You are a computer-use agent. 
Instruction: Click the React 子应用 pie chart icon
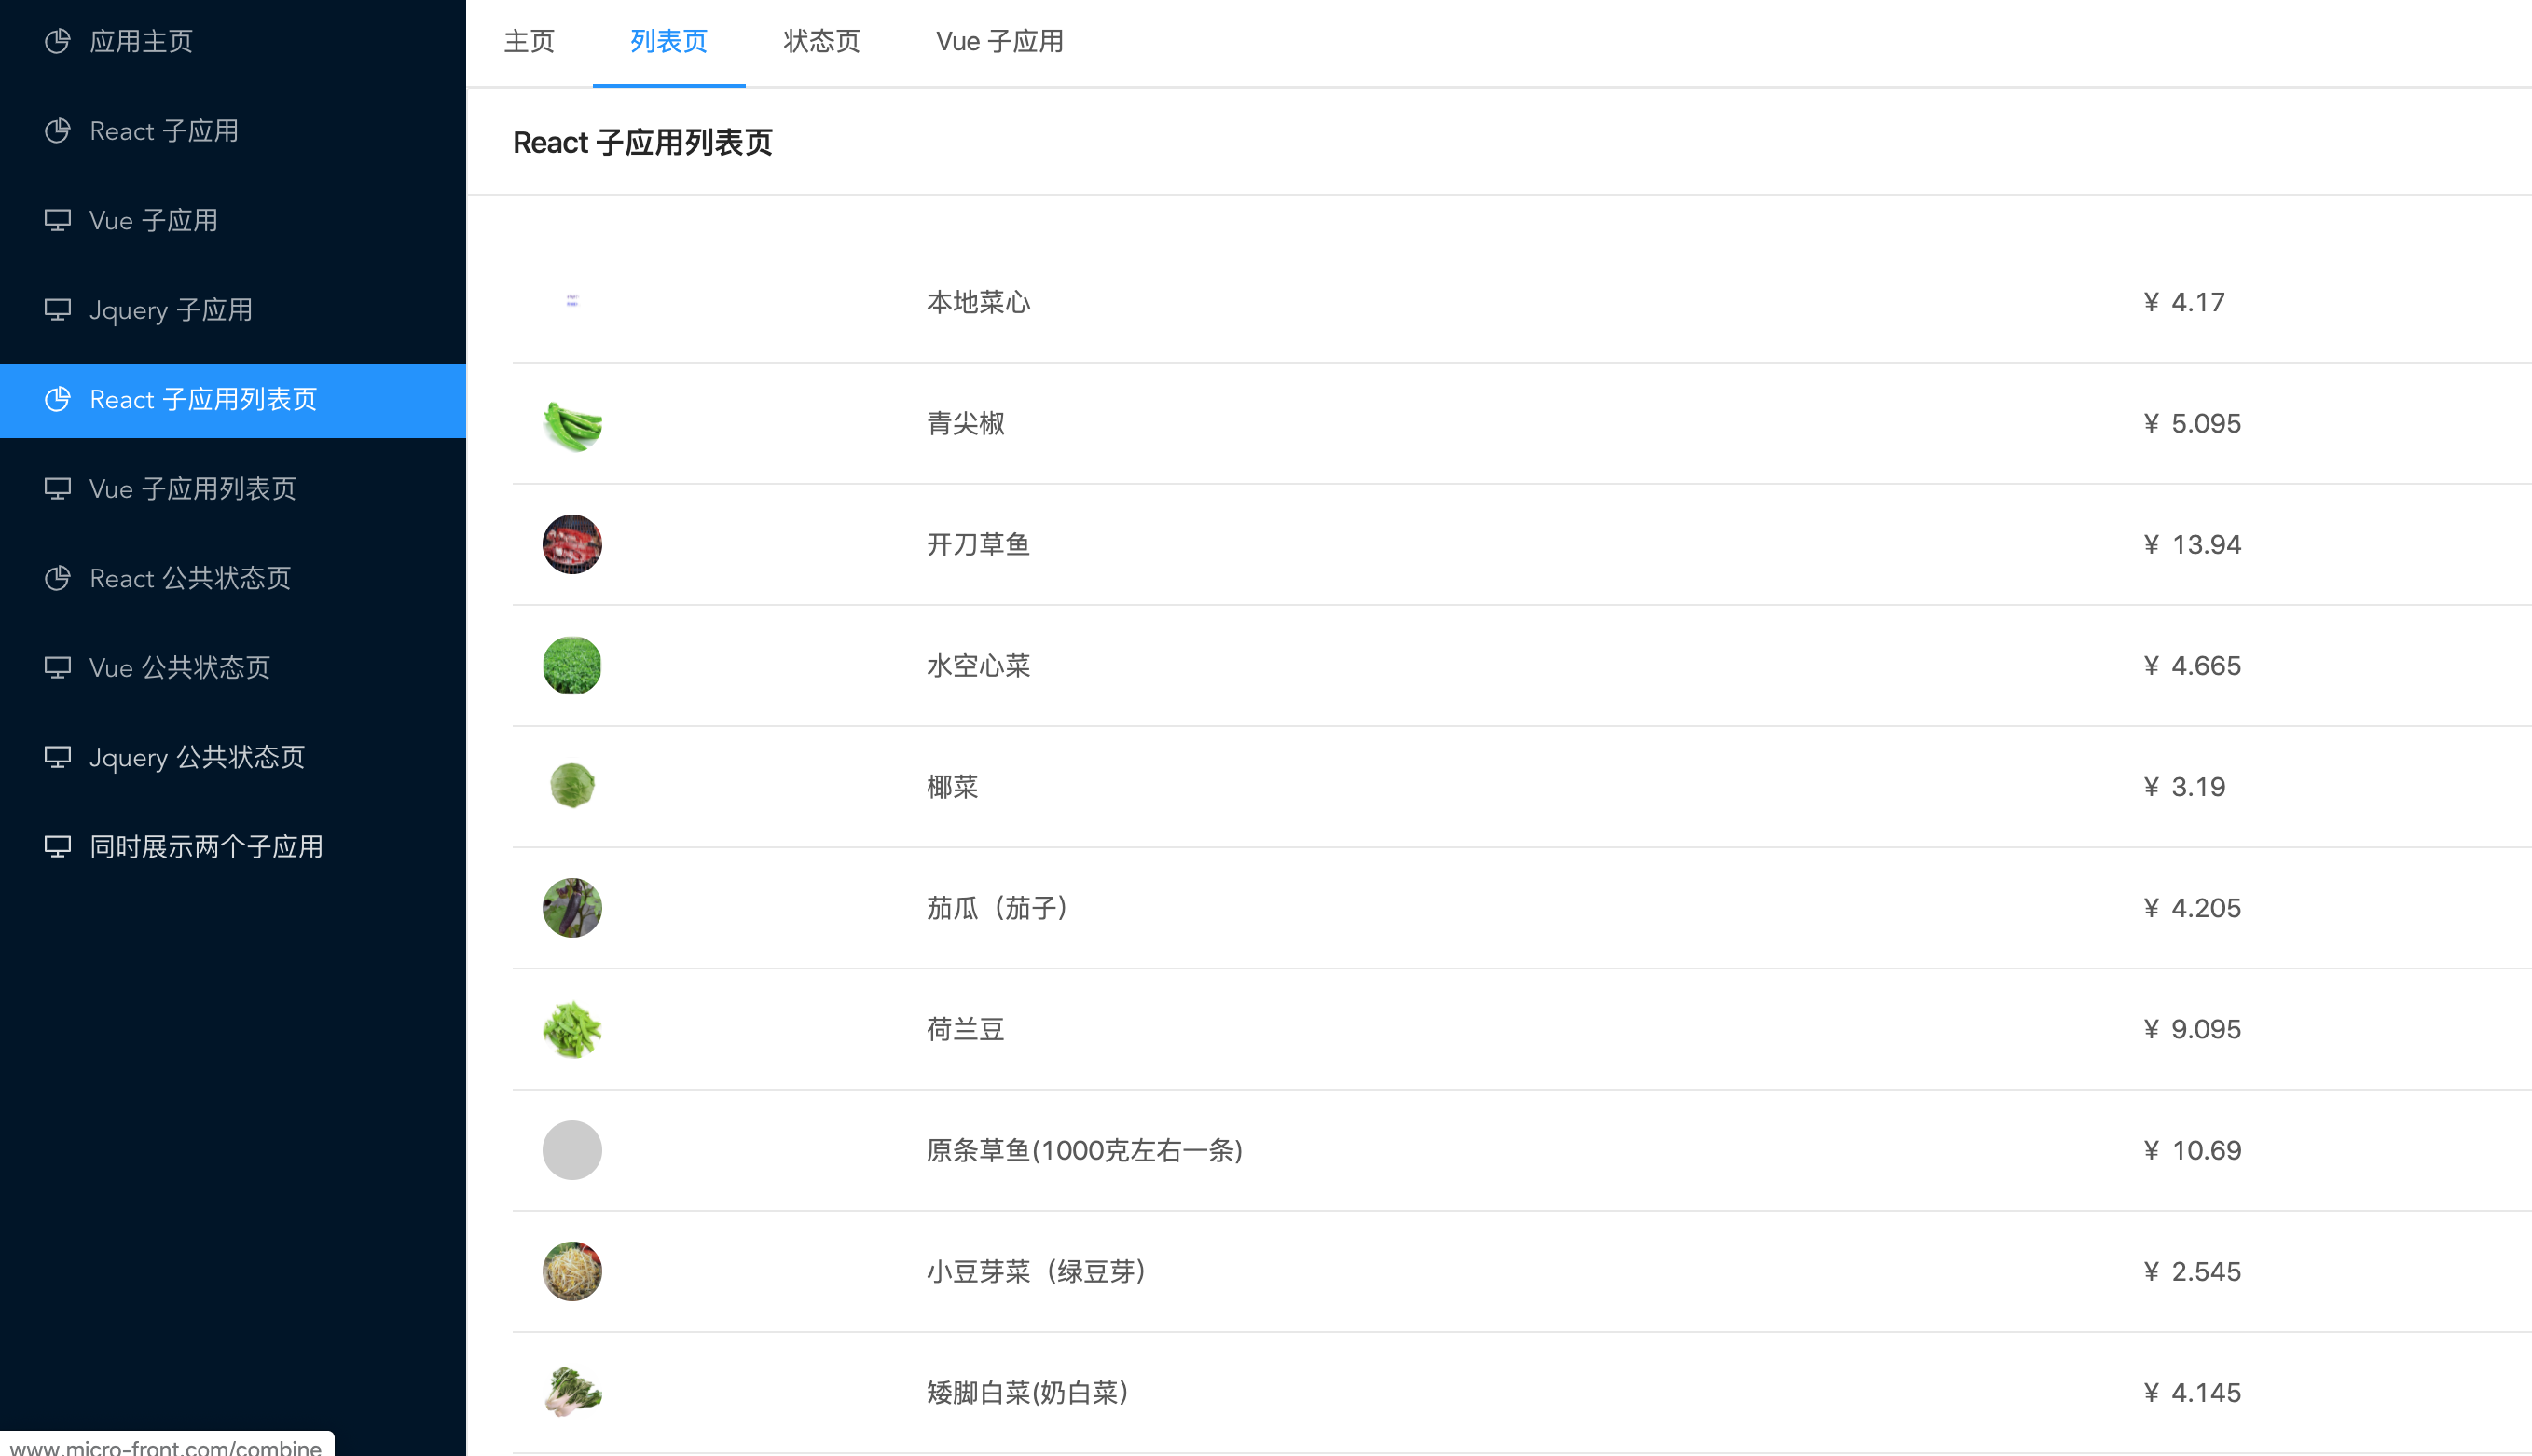(x=58, y=130)
